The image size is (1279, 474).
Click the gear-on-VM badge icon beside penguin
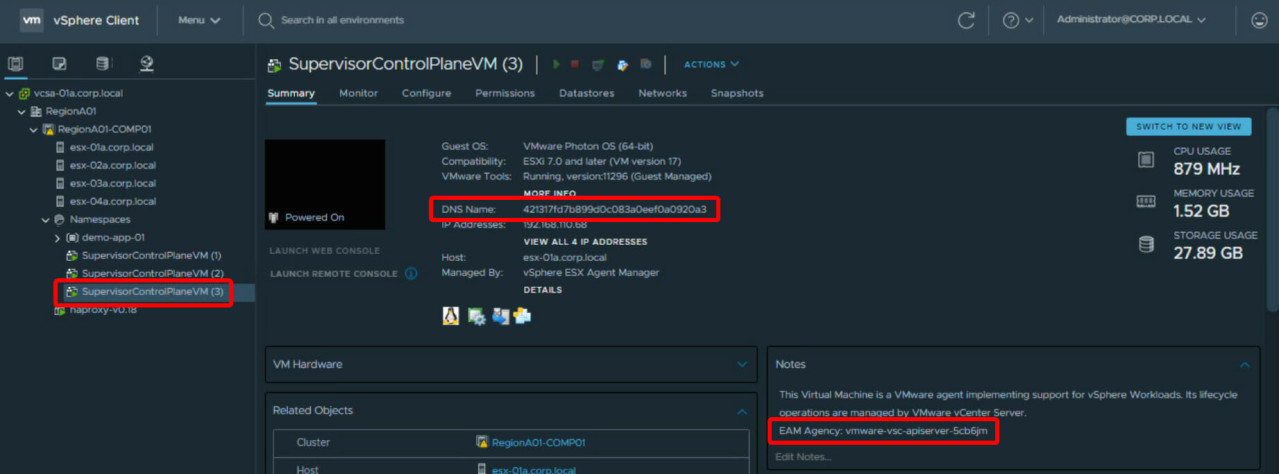[x=476, y=316]
